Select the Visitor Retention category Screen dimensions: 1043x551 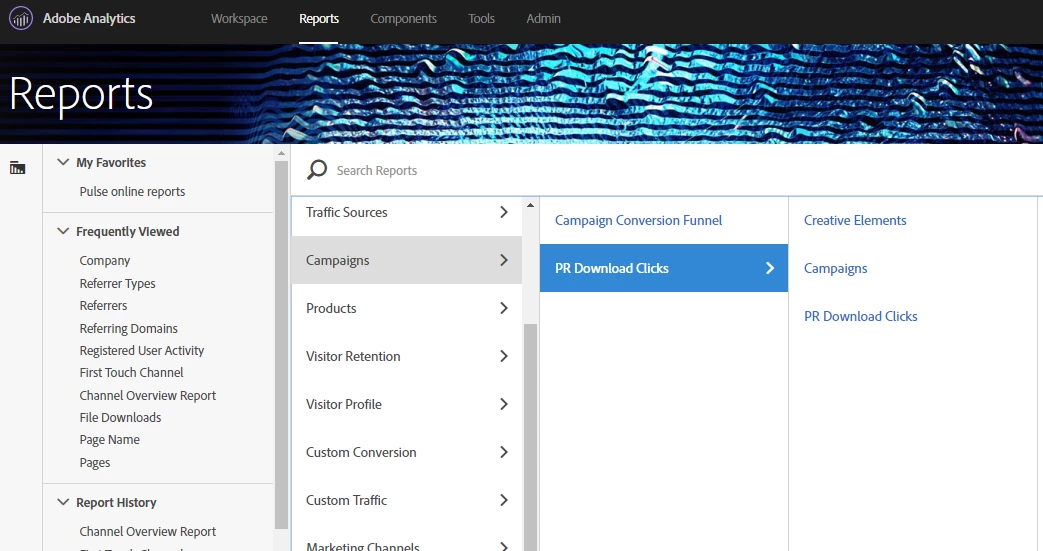[406, 356]
